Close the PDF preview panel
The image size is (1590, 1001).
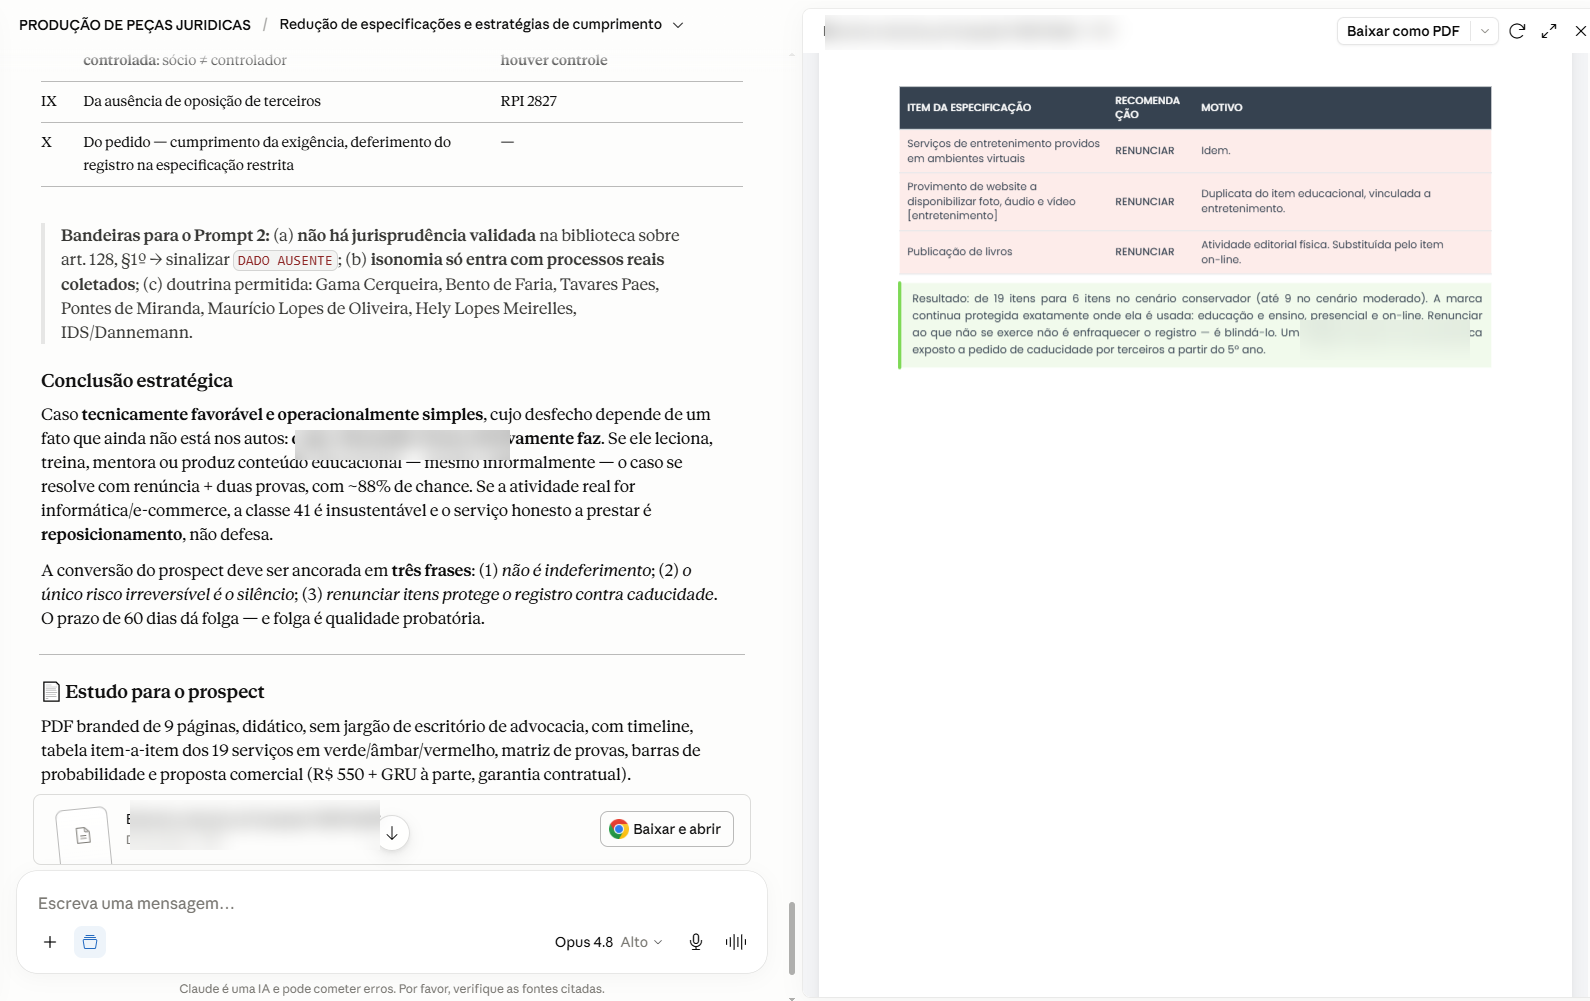click(1580, 31)
